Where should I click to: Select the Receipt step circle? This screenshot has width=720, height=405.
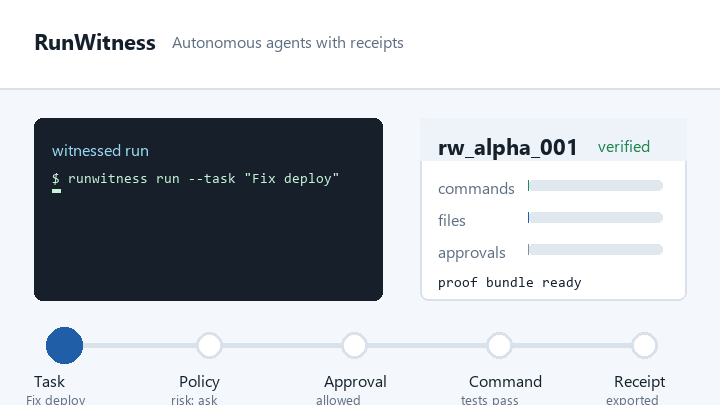pos(645,345)
